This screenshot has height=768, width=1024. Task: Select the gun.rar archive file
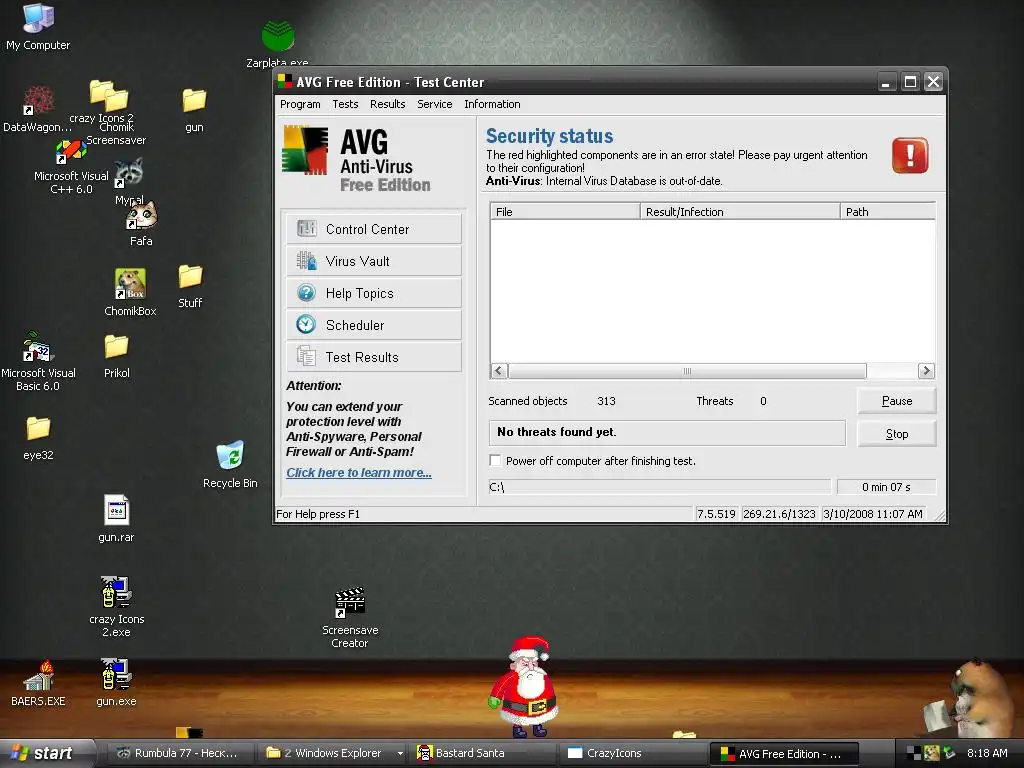pos(116,519)
